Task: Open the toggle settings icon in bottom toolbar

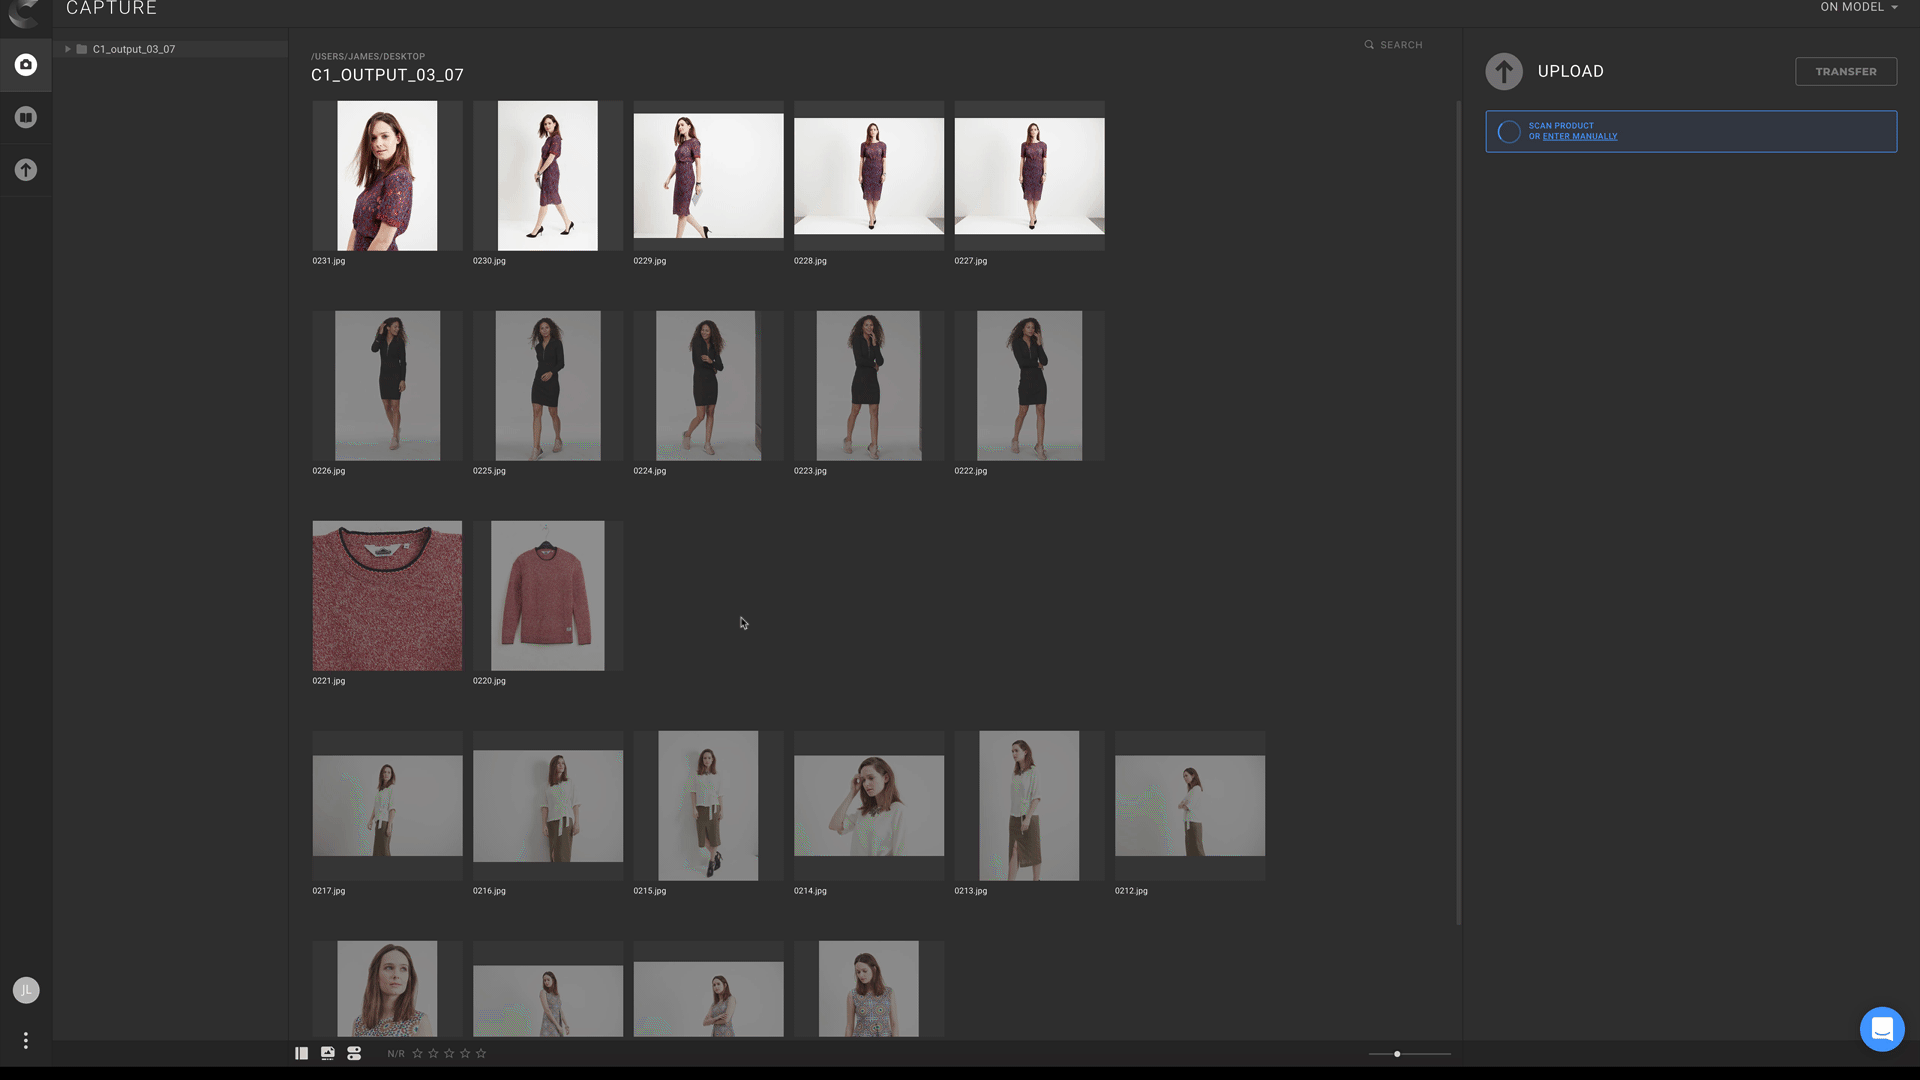Action: (x=354, y=1053)
